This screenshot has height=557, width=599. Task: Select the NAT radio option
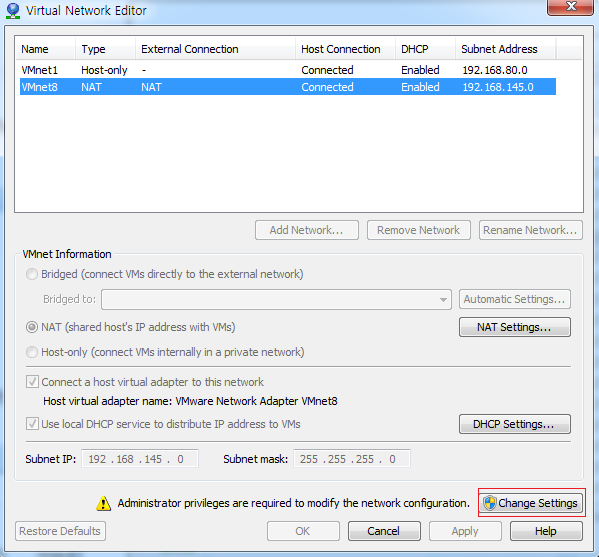click(32, 327)
